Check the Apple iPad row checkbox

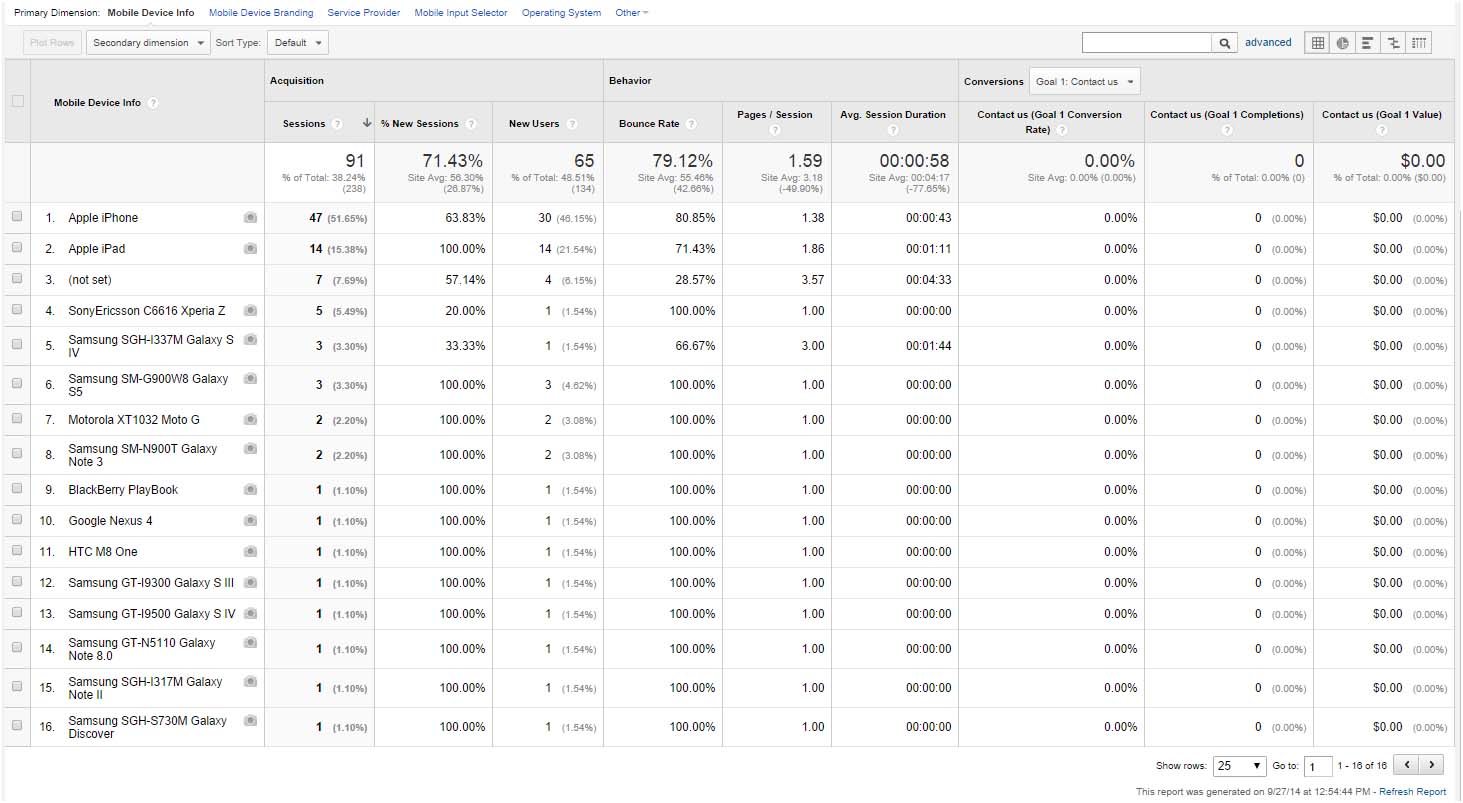coord(16,248)
